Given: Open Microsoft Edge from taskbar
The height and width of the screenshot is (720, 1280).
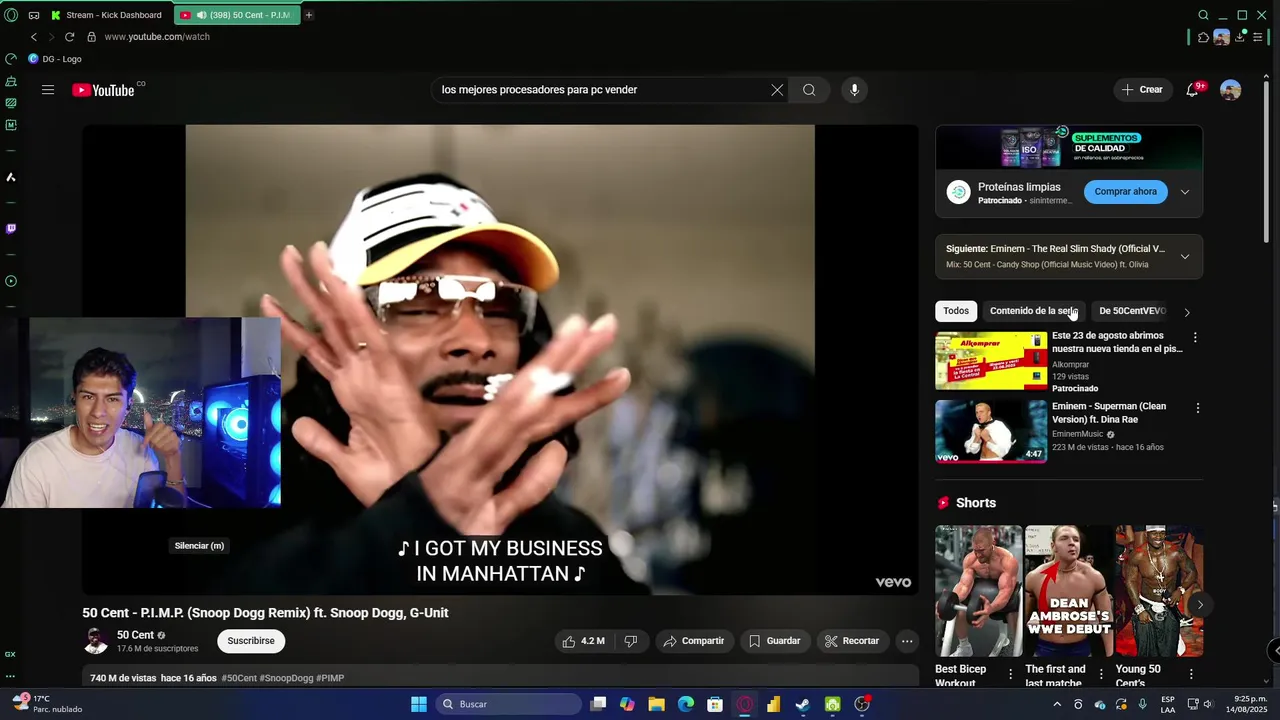Looking at the screenshot, I should (x=686, y=704).
